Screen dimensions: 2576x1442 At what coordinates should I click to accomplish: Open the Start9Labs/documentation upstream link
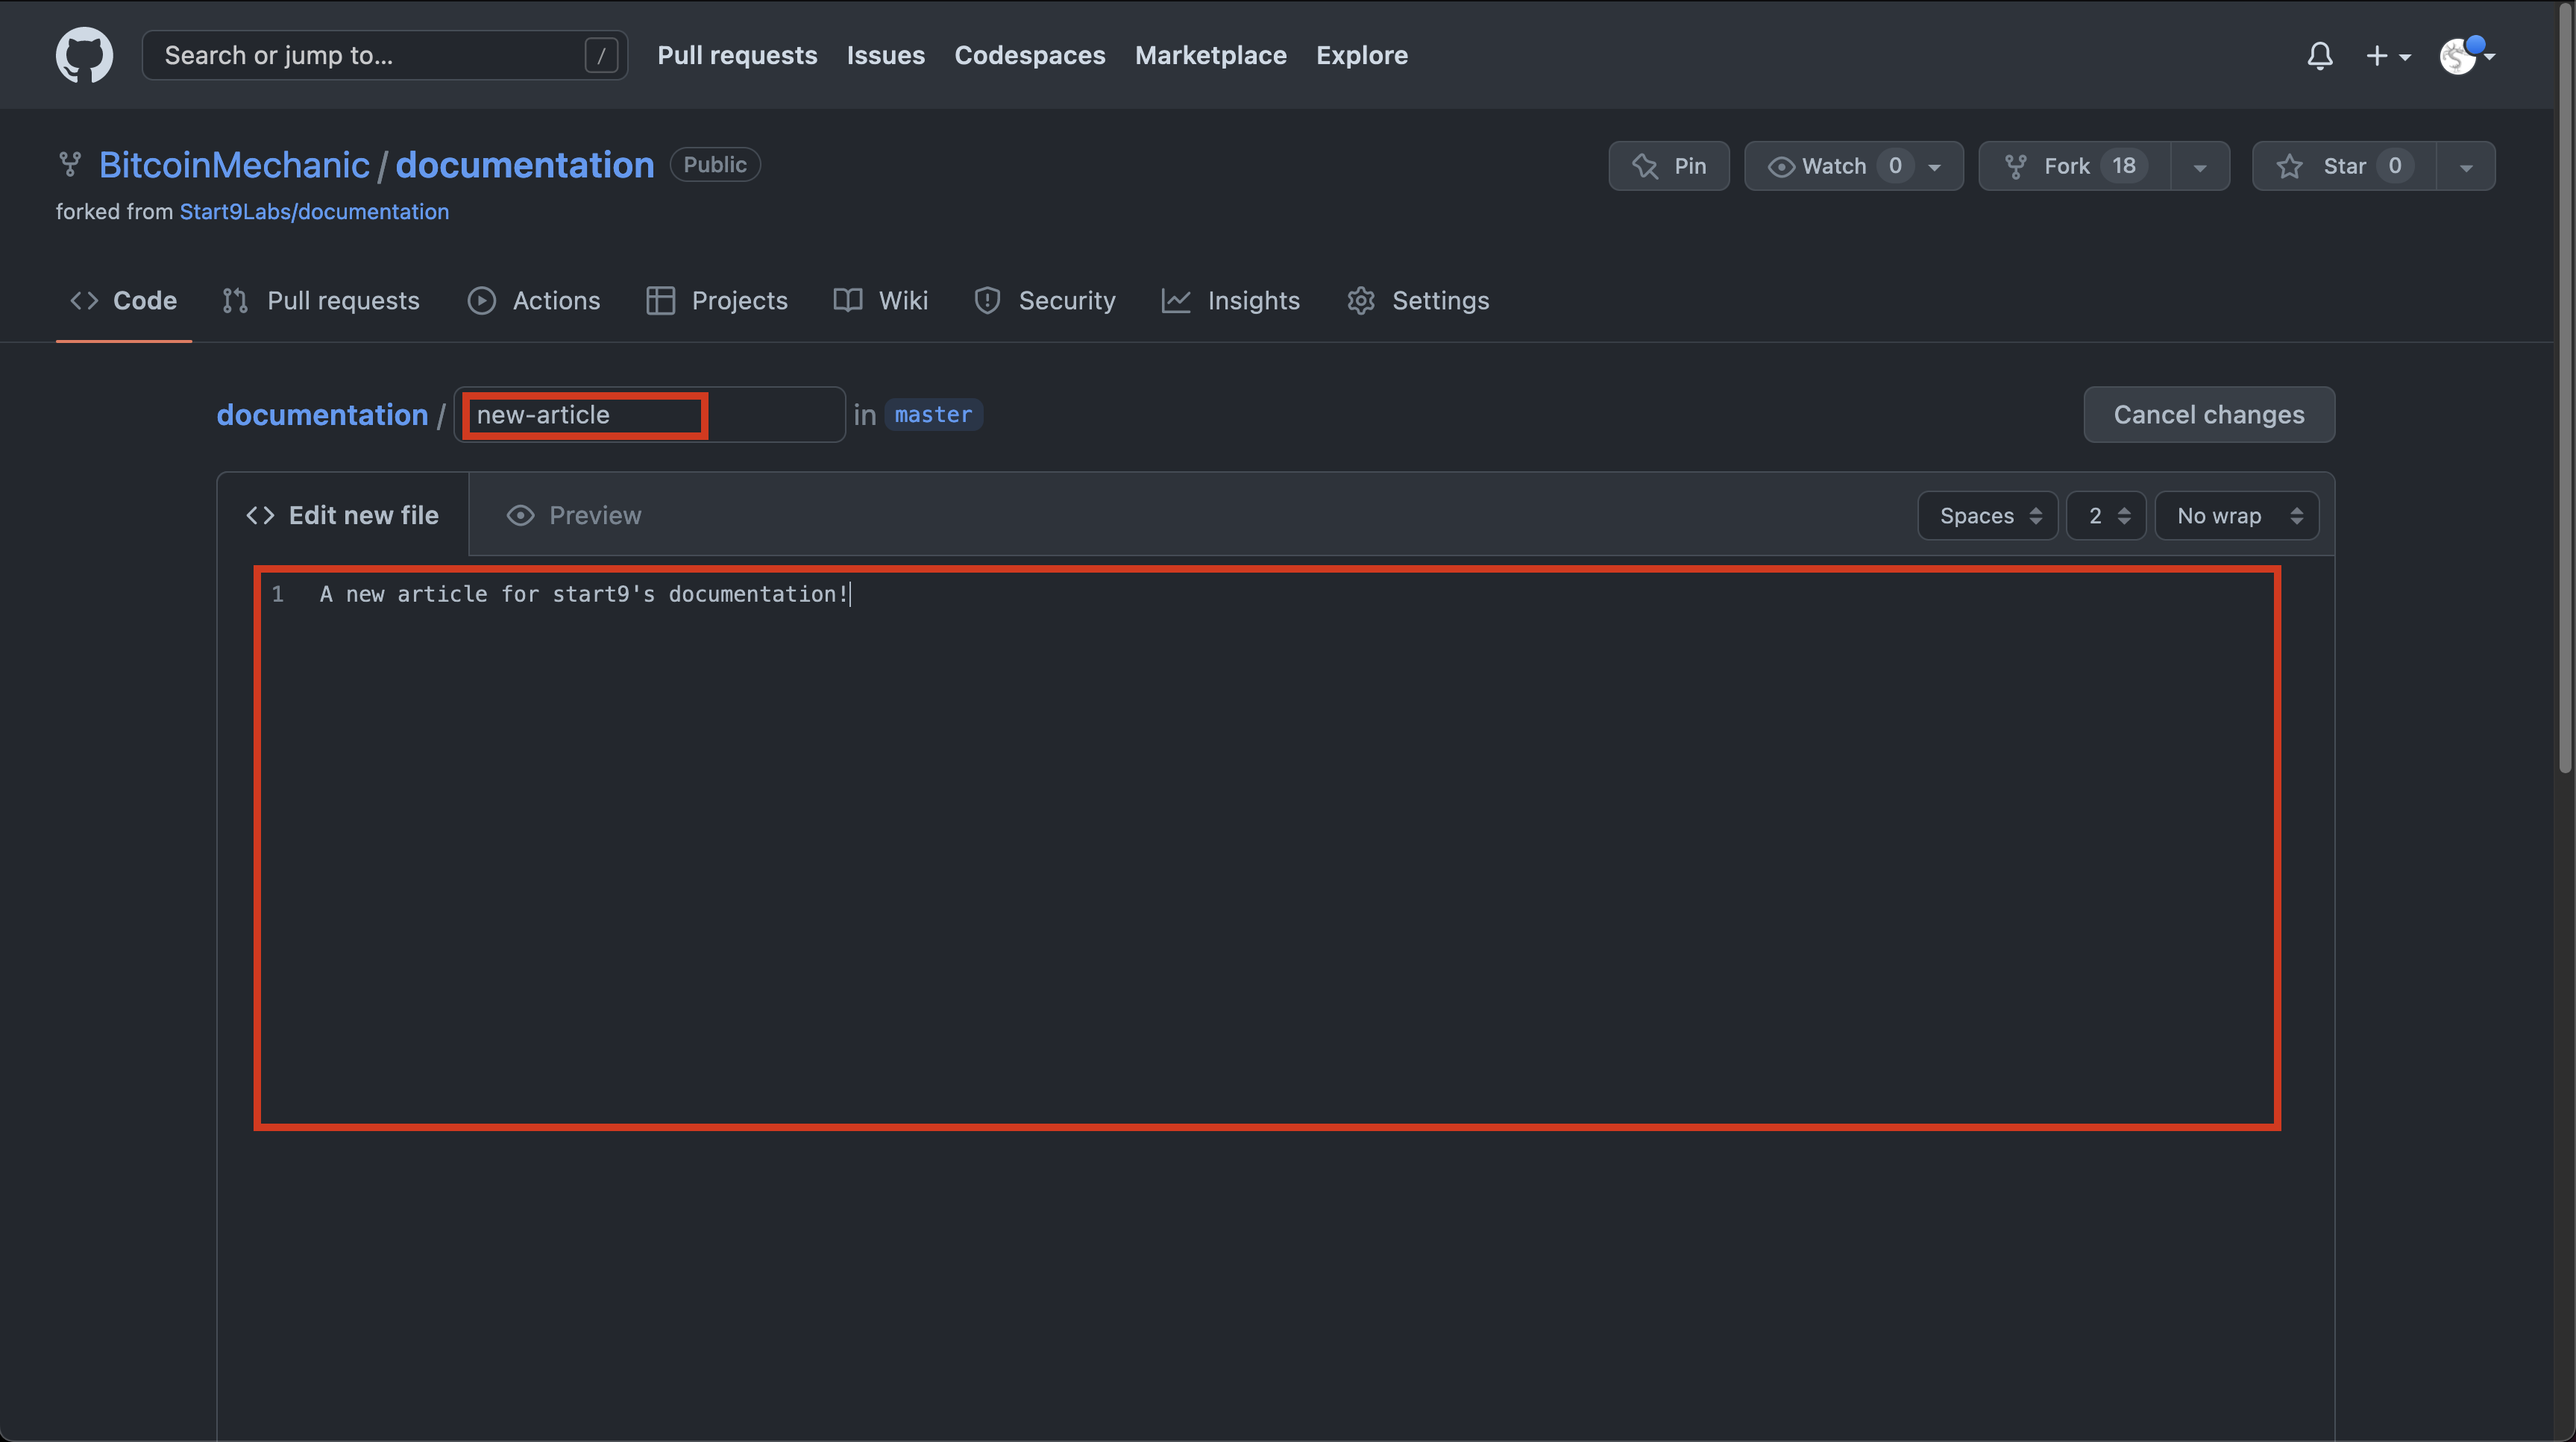tap(314, 212)
